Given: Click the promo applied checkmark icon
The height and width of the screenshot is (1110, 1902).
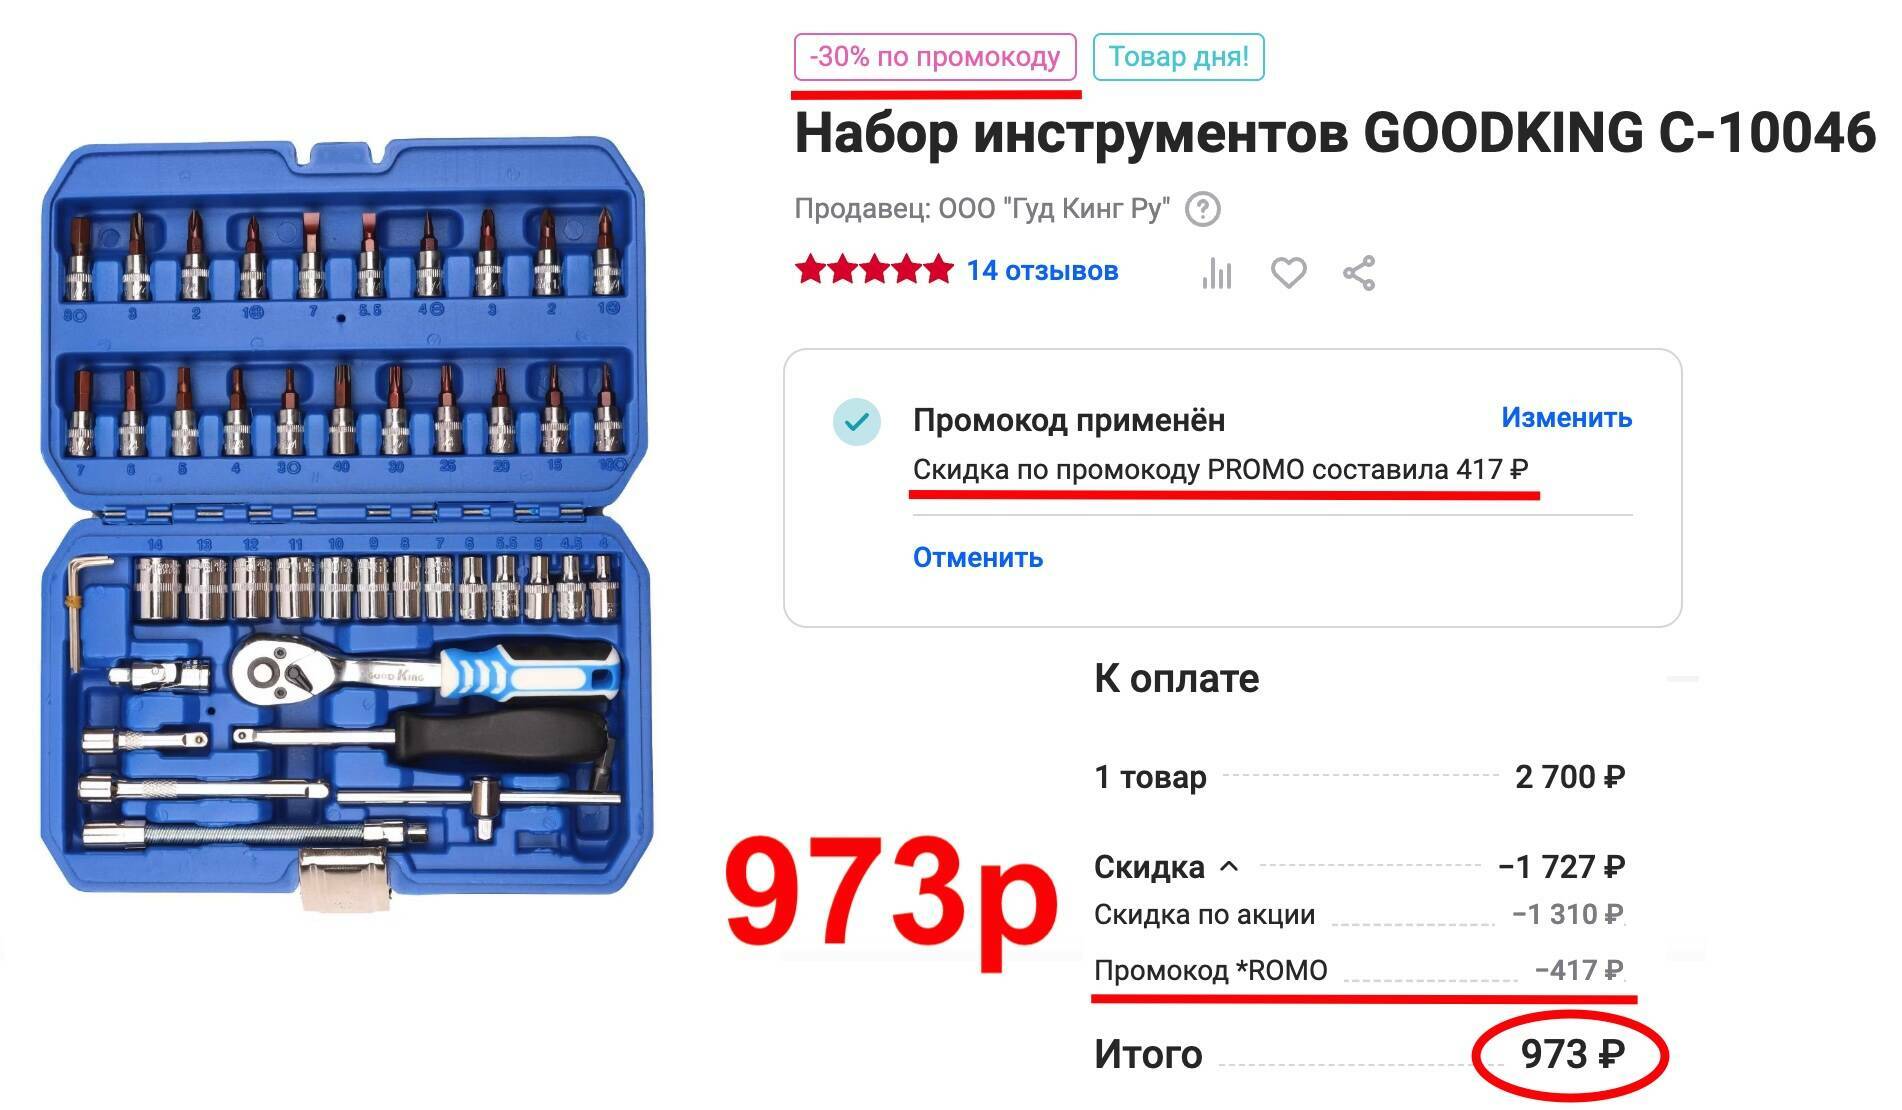Looking at the screenshot, I should click(857, 422).
